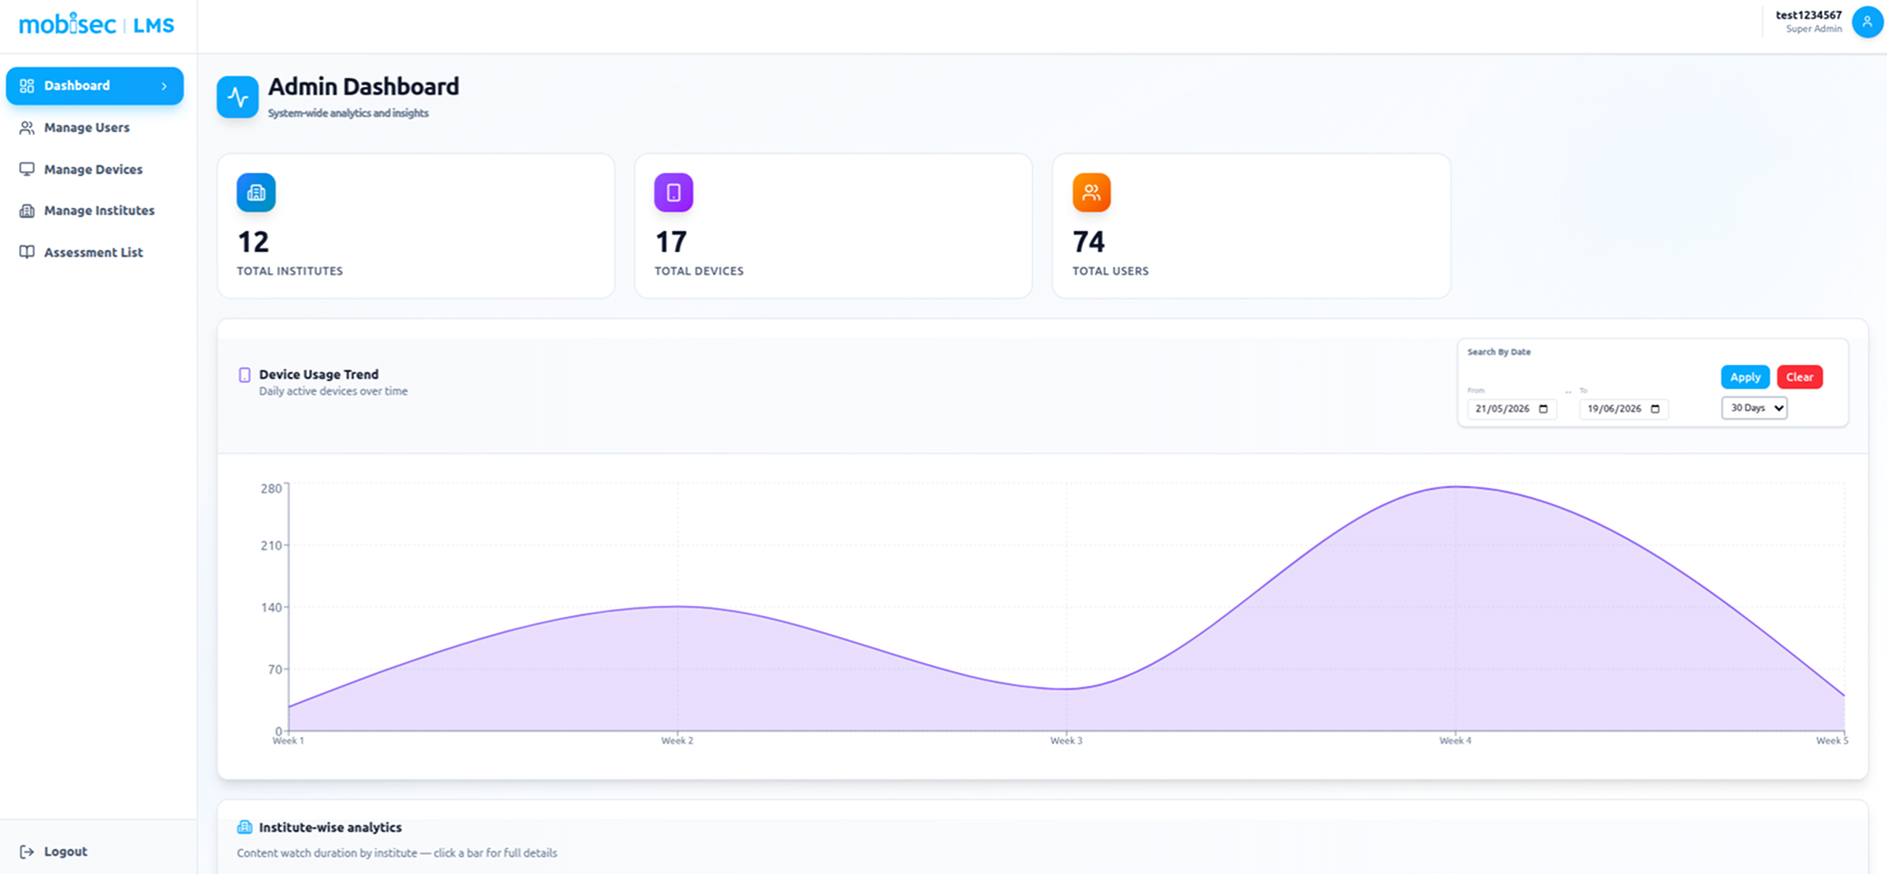Click the mobisec LMS logo
1887x874 pixels.
click(x=96, y=24)
